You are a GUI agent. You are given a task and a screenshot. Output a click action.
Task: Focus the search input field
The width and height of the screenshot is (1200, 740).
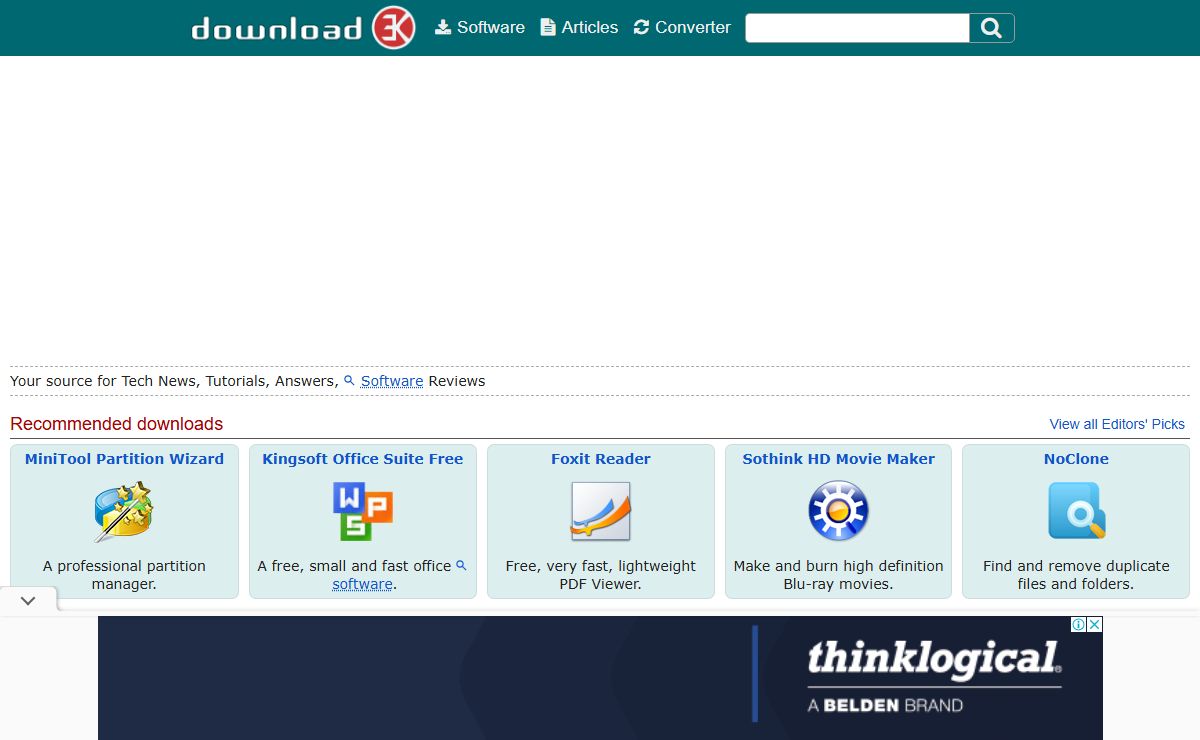pos(857,28)
